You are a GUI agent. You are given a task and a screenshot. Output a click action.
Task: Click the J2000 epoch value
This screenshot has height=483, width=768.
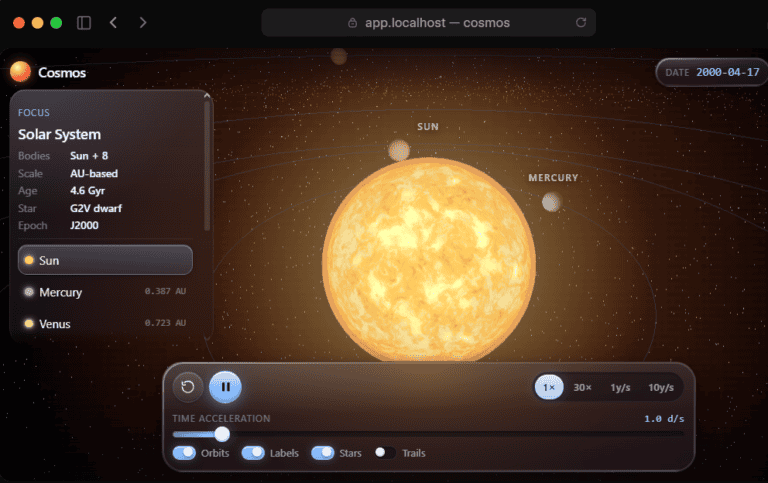point(84,225)
